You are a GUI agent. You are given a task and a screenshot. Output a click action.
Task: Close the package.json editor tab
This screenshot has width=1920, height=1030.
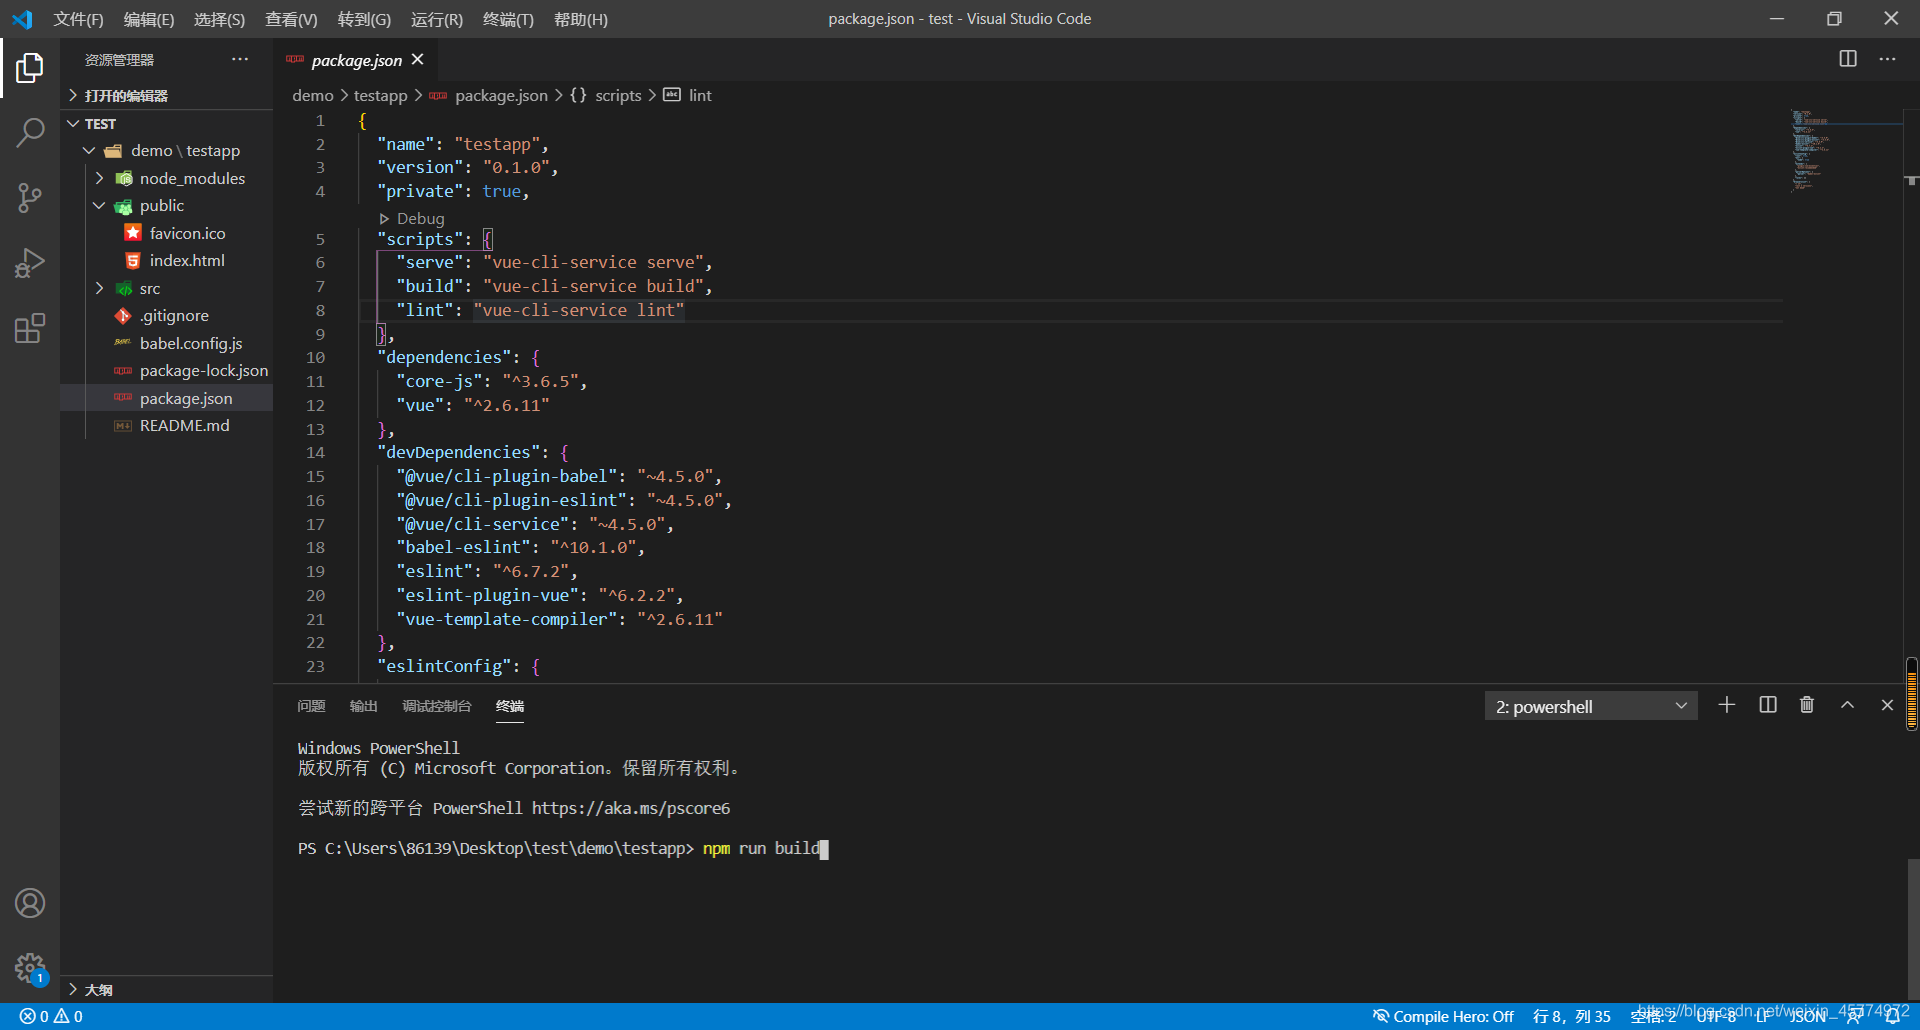click(418, 60)
